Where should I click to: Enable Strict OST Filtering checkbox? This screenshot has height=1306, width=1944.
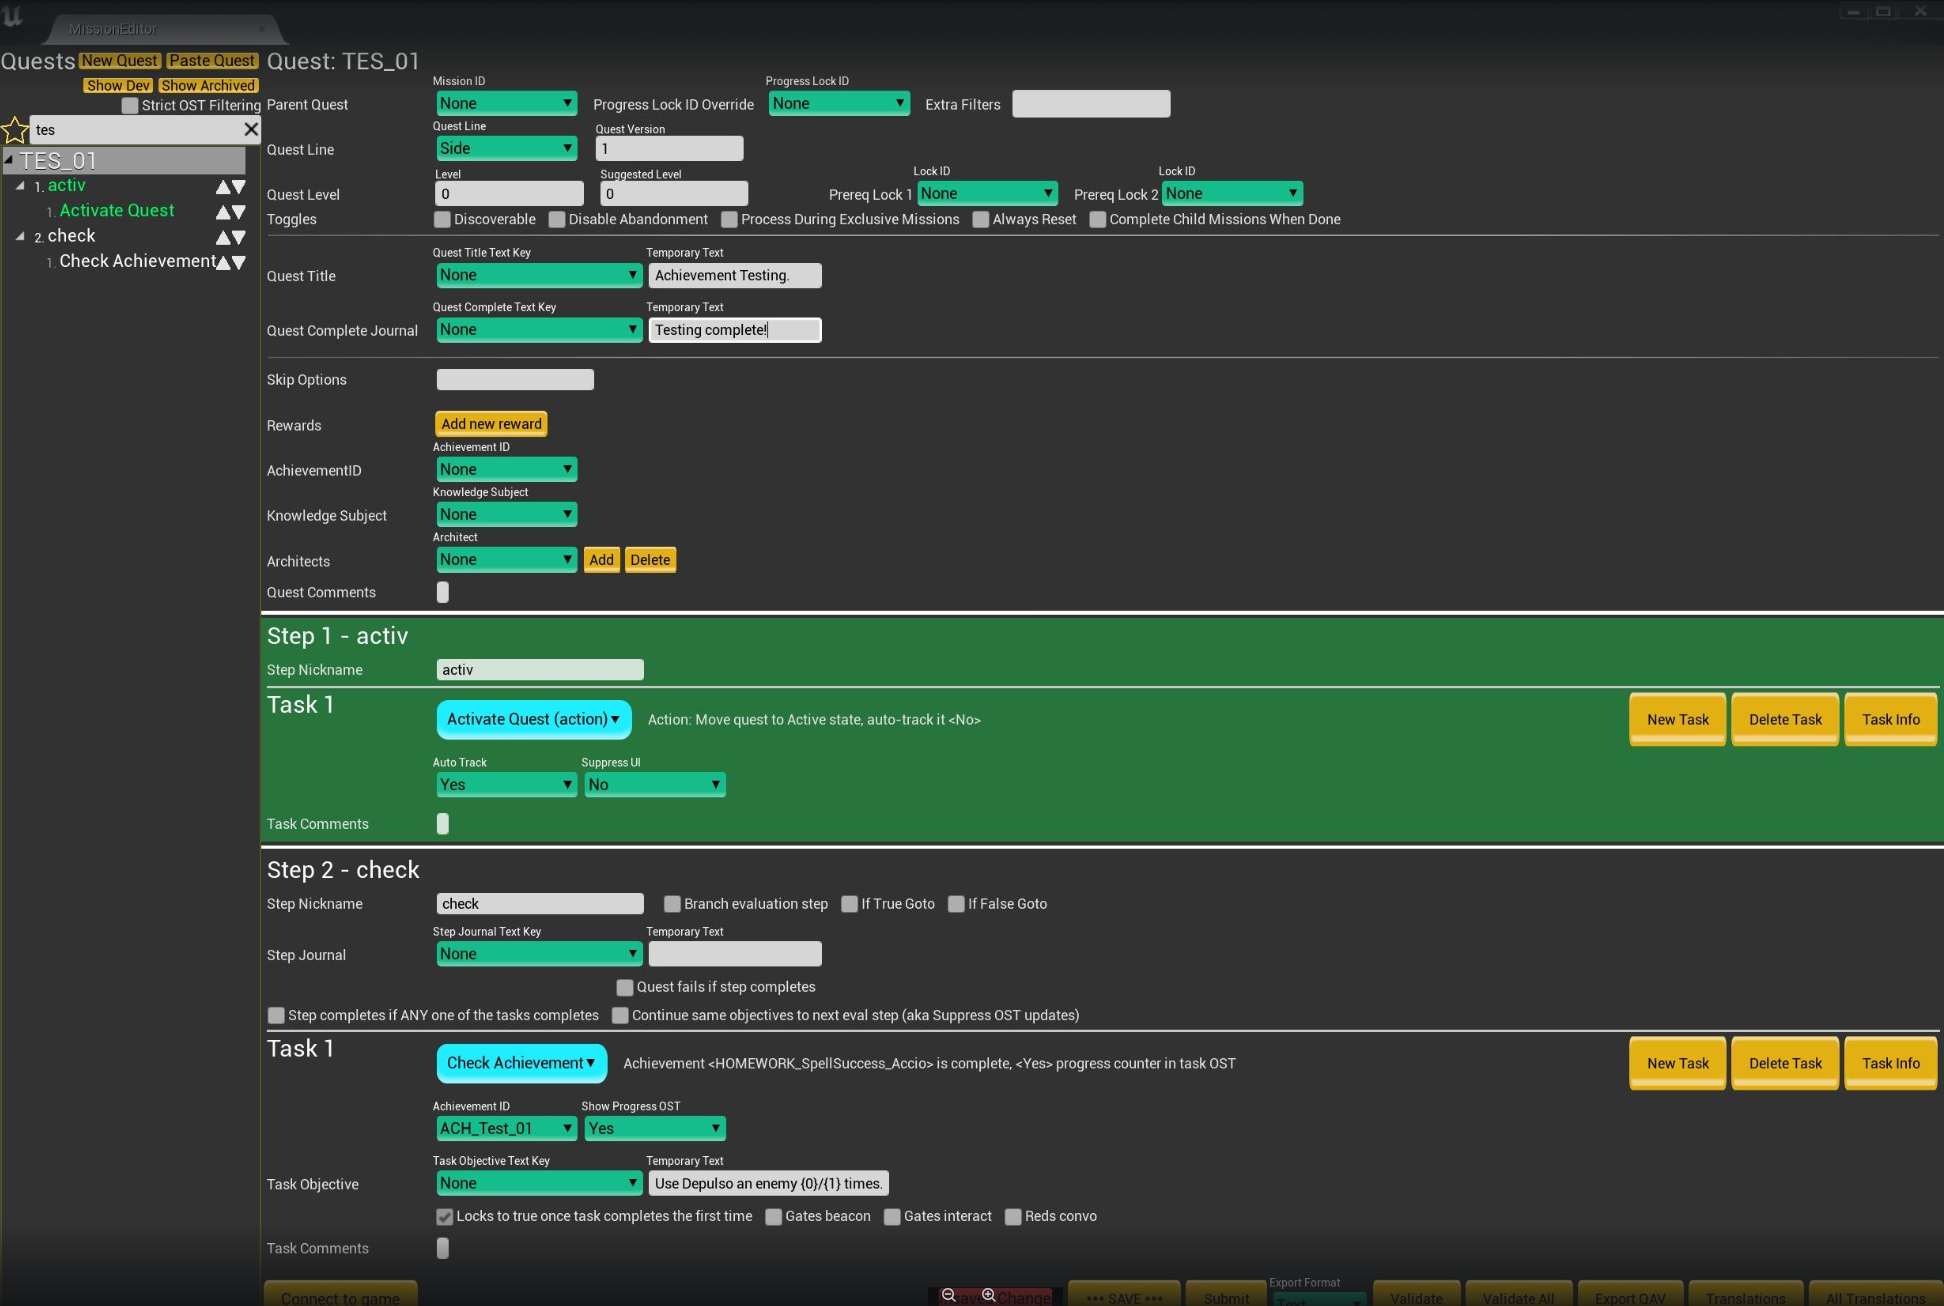[130, 106]
